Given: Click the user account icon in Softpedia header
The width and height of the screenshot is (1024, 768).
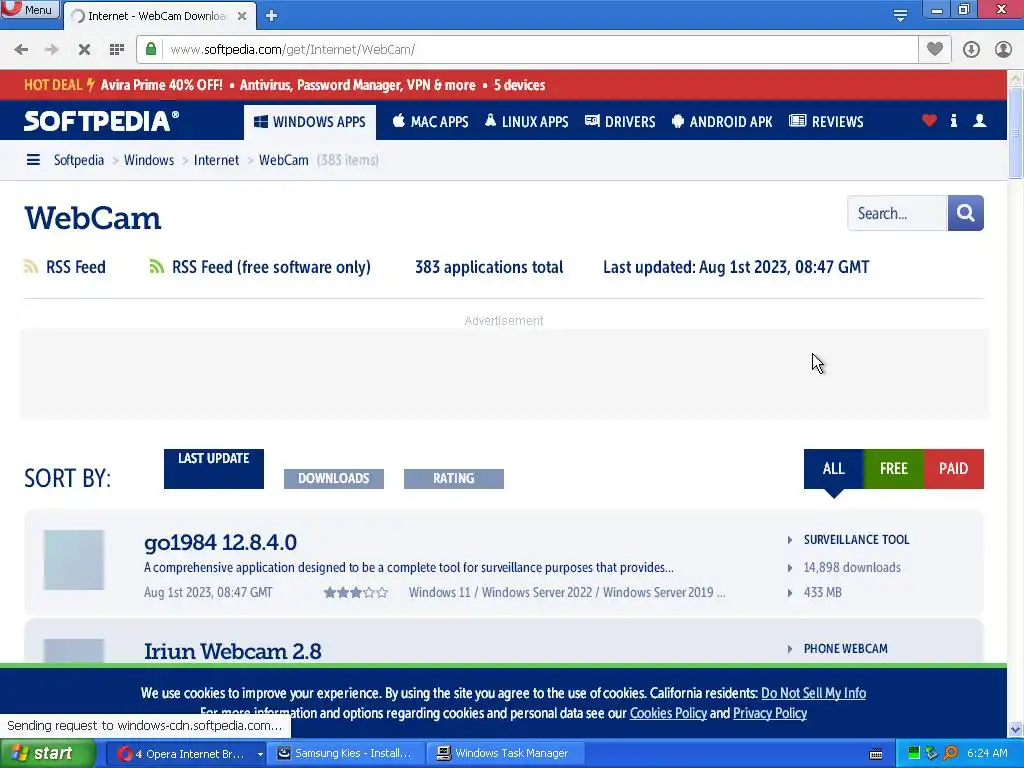Looking at the screenshot, I should (x=980, y=120).
